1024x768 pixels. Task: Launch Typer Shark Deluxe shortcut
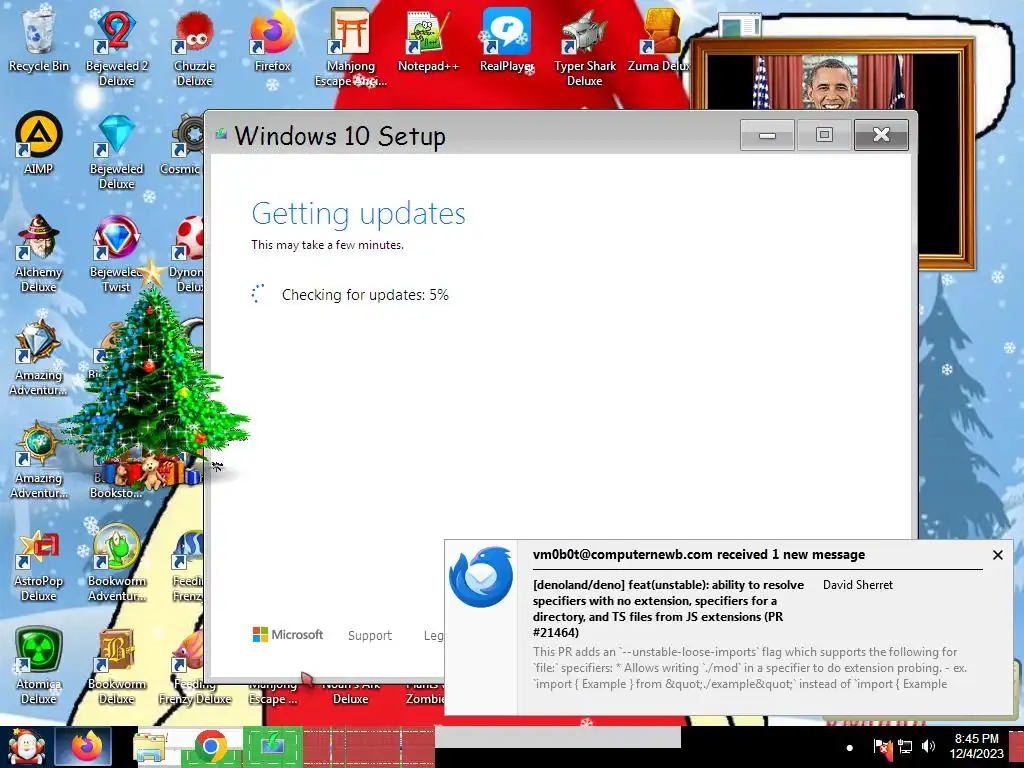584,47
